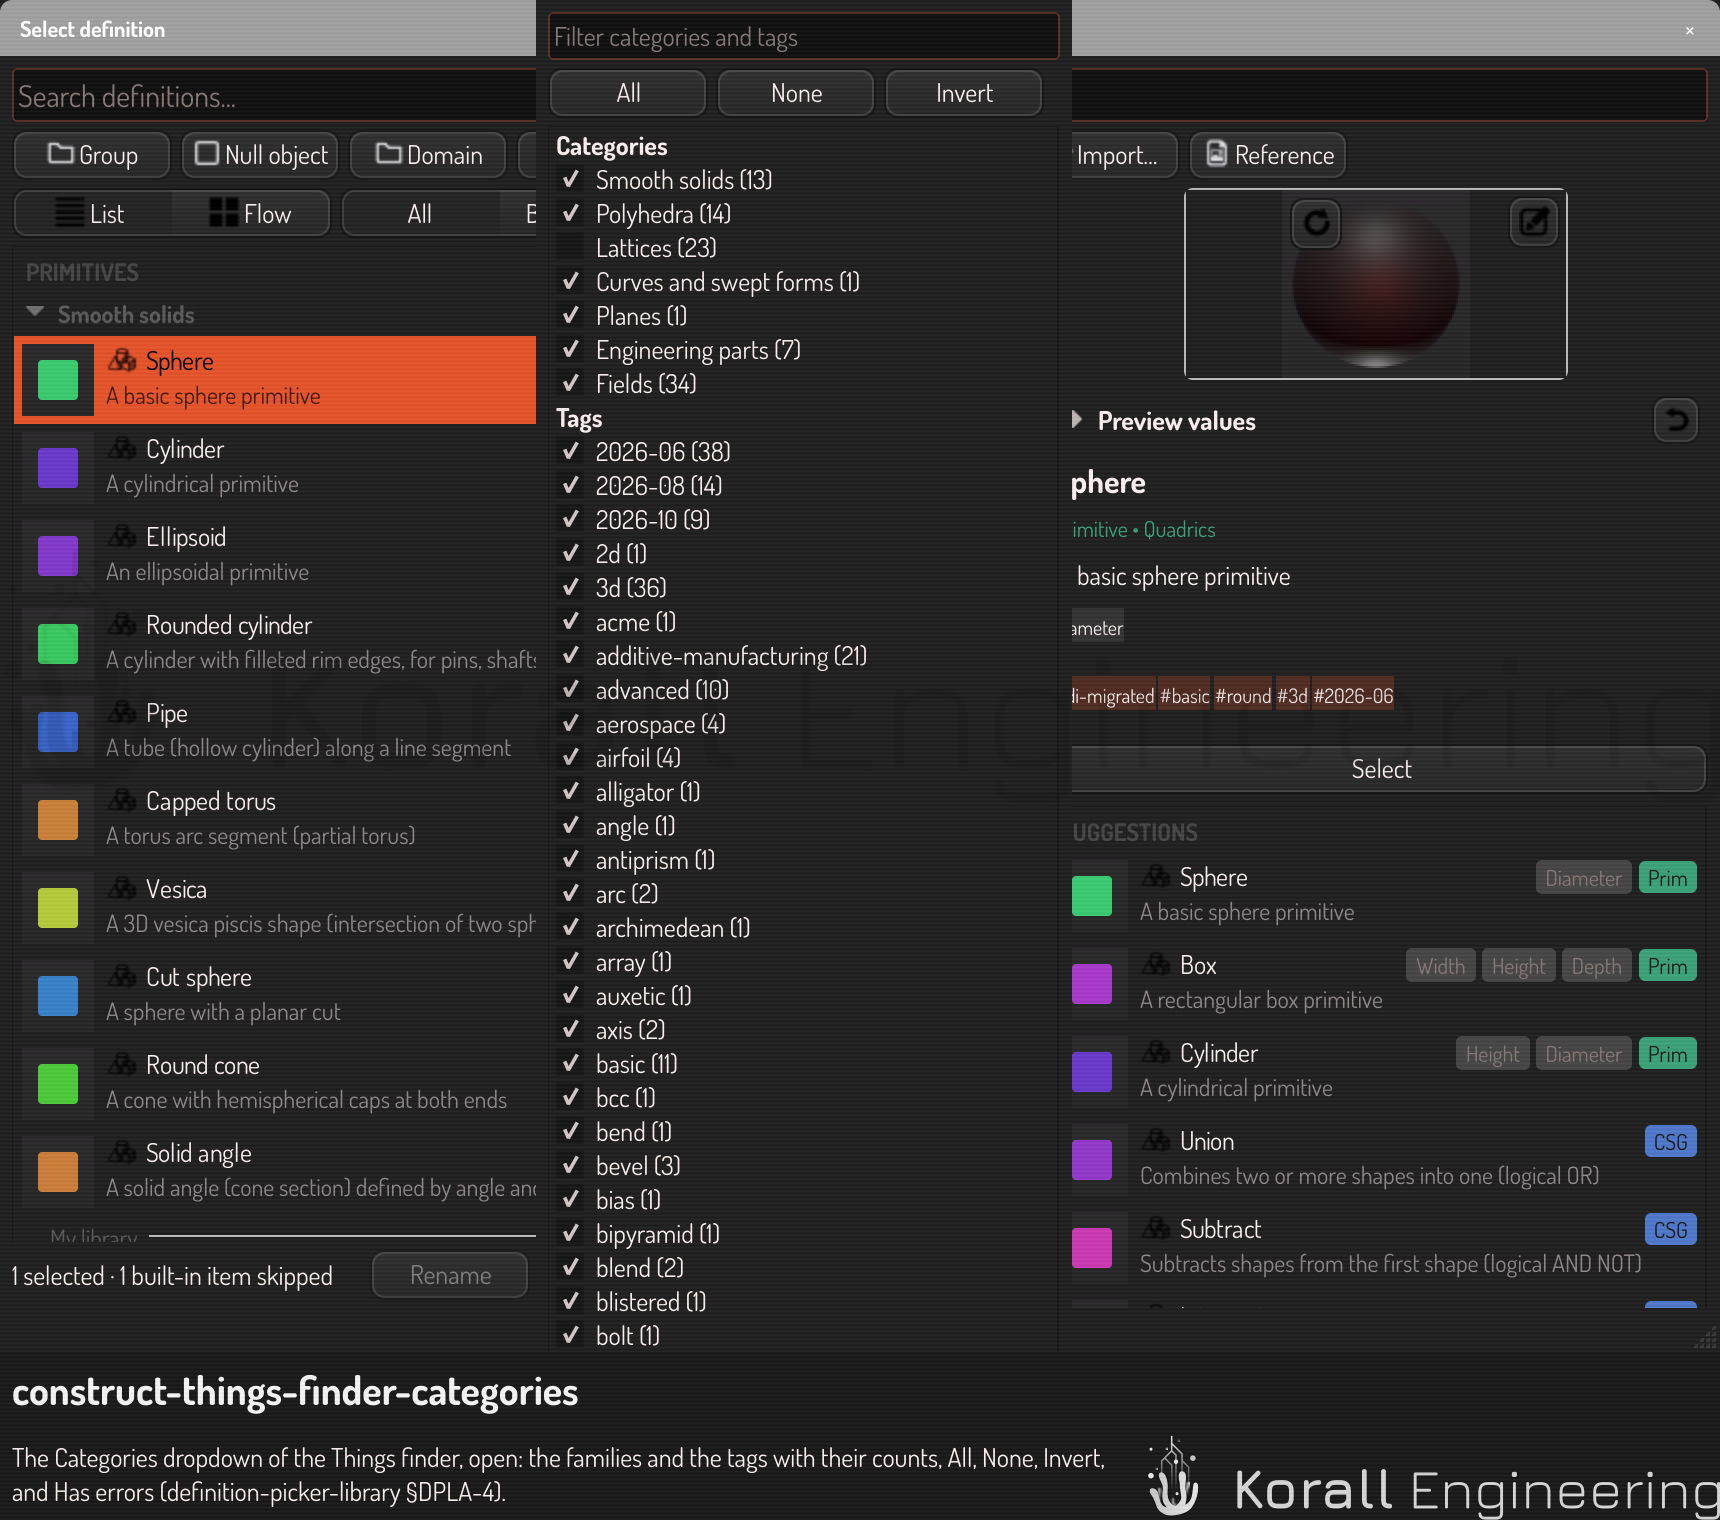Click the shape icon beside Subtract suggestion
Viewport: 1720px width, 1520px height.
click(1156, 1228)
